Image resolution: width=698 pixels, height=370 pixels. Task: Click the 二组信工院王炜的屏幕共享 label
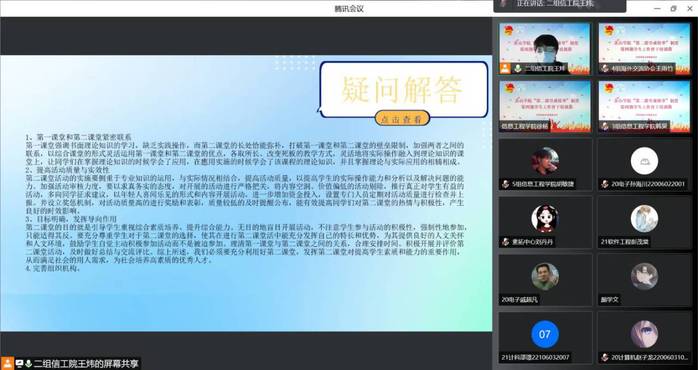tap(86, 364)
